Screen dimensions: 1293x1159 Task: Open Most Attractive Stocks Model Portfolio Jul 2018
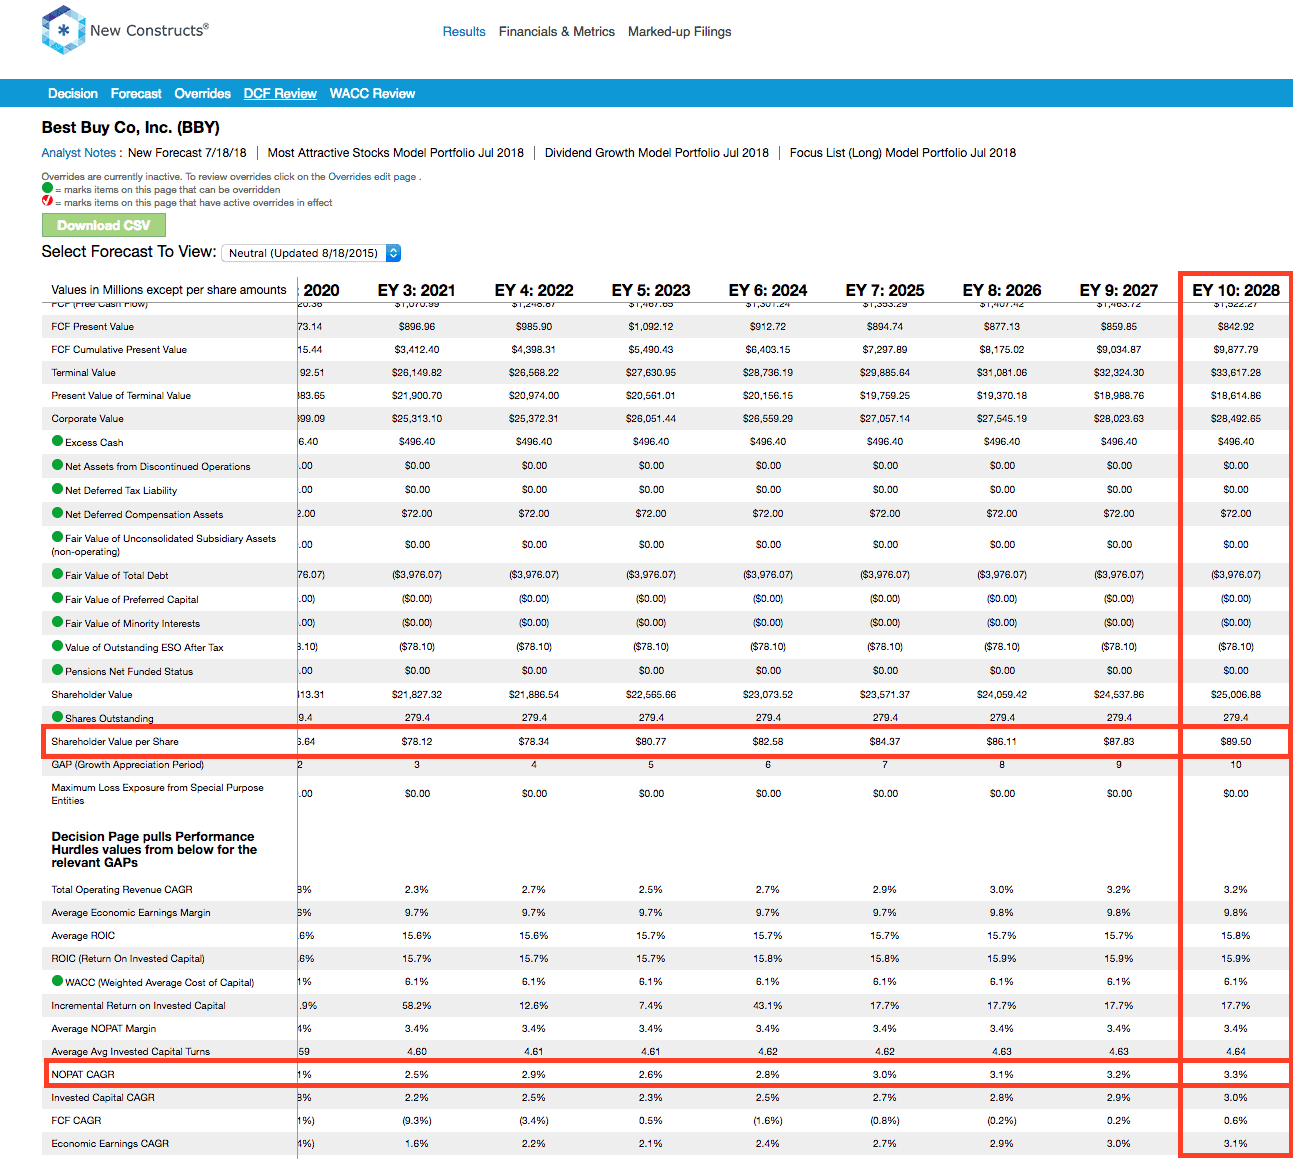(x=396, y=153)
